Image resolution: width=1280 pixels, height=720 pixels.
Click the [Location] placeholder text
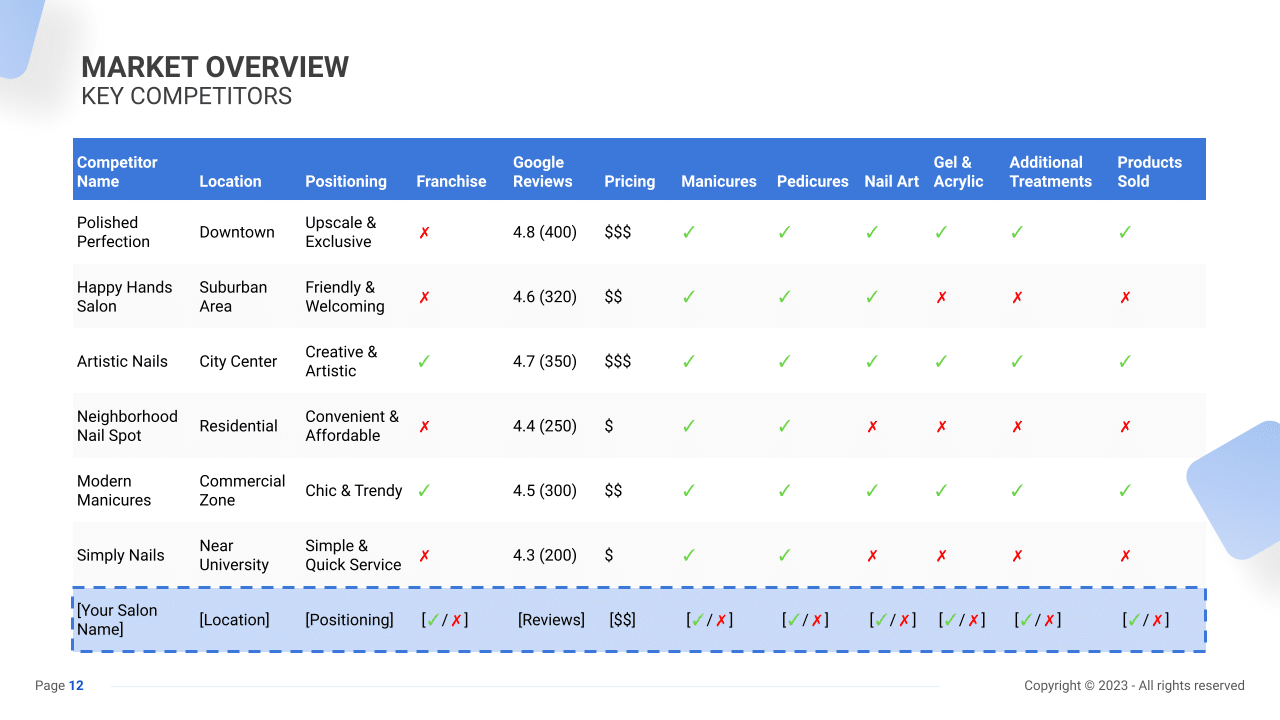234,620
